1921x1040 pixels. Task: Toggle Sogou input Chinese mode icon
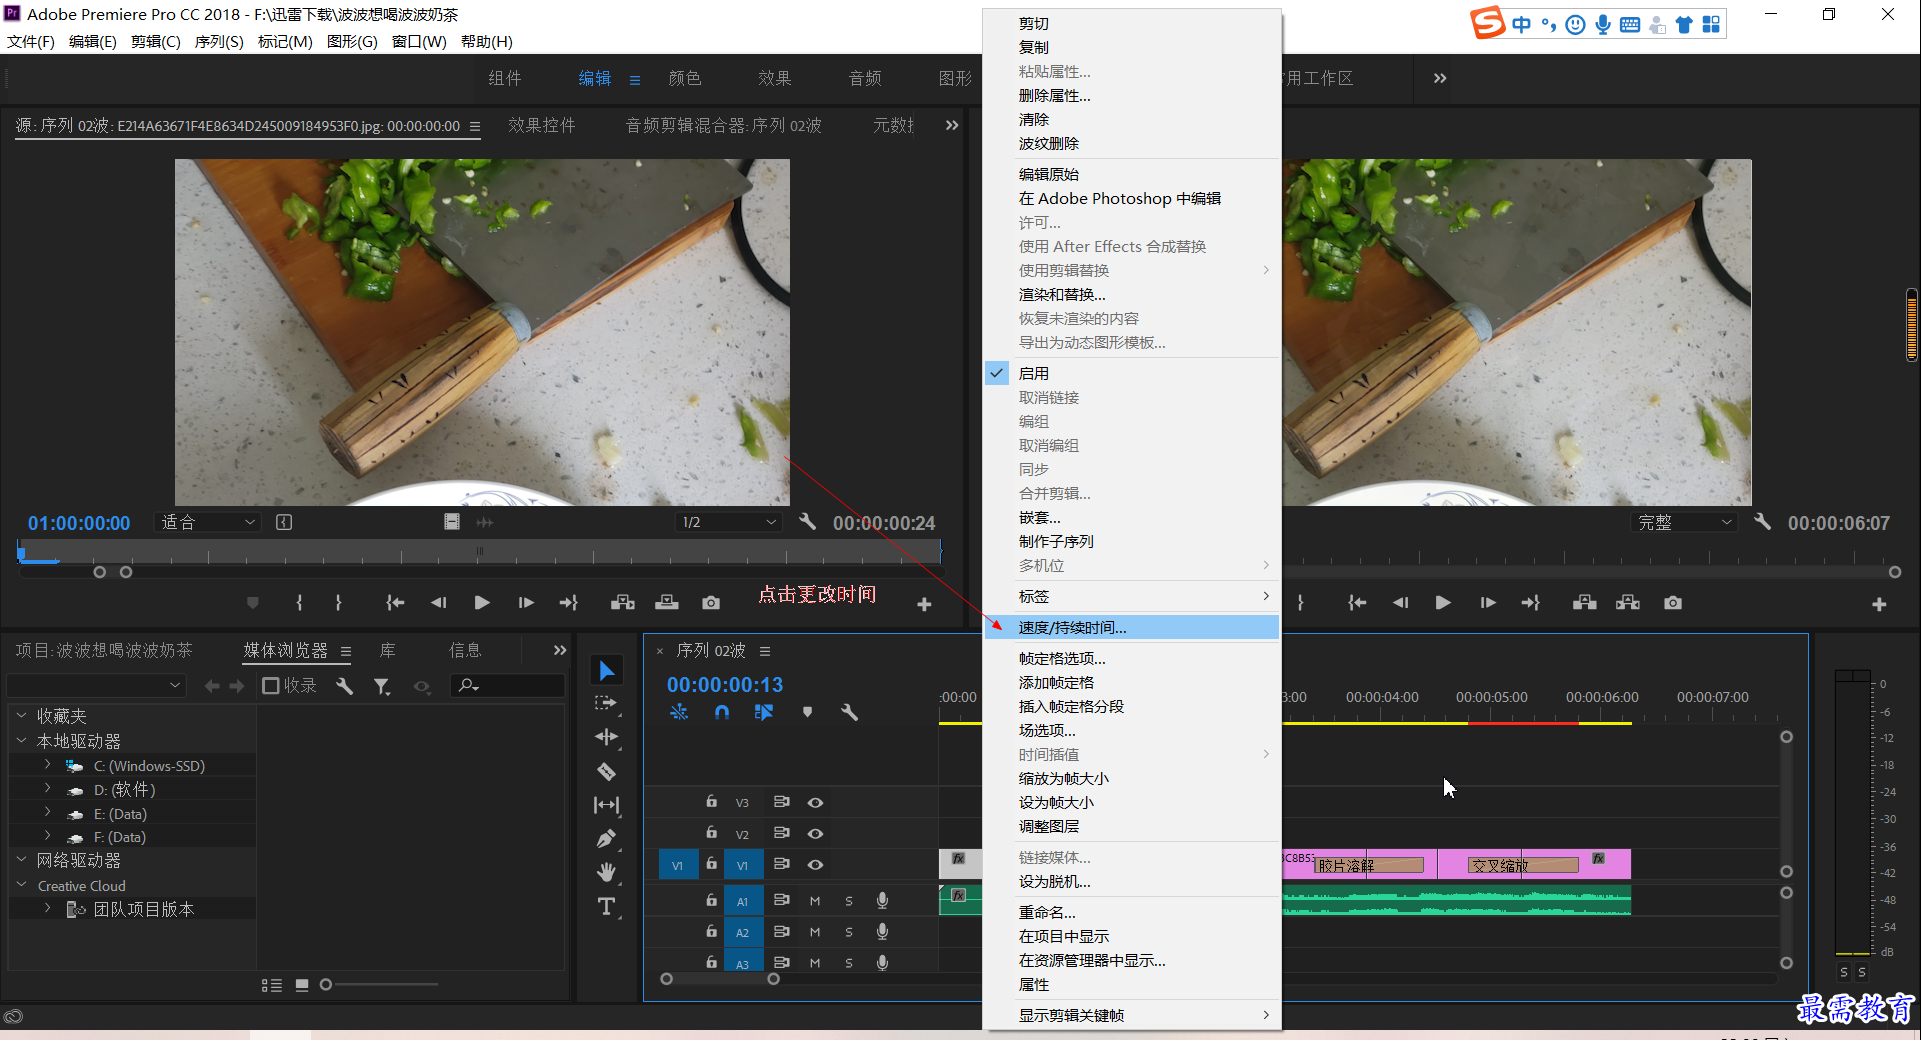[x=1521, y=24]
